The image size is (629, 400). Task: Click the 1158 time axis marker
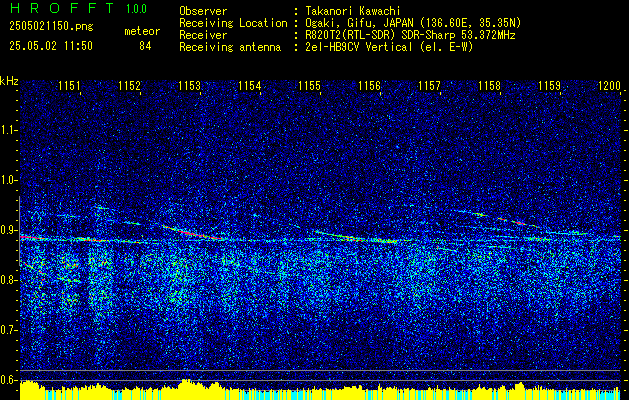[x=489, y=86]
